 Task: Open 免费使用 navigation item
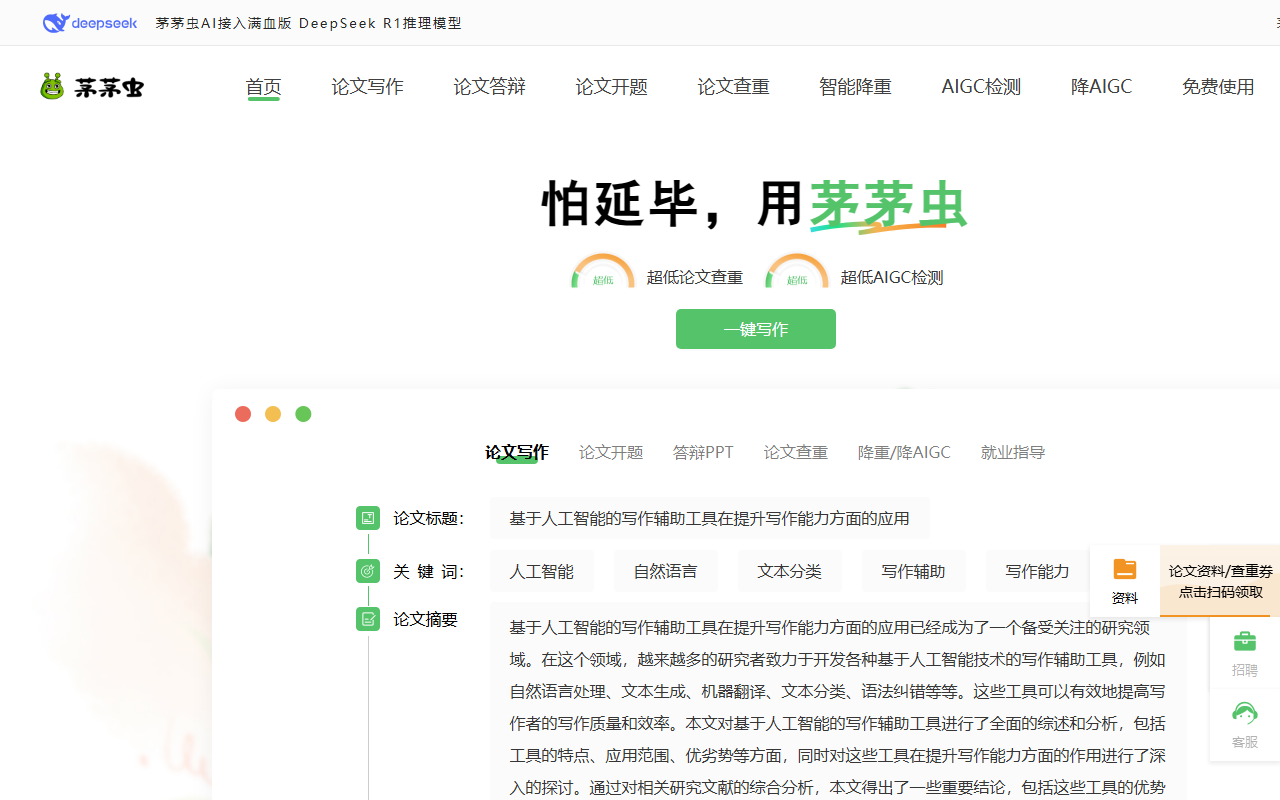[1218, 87]
